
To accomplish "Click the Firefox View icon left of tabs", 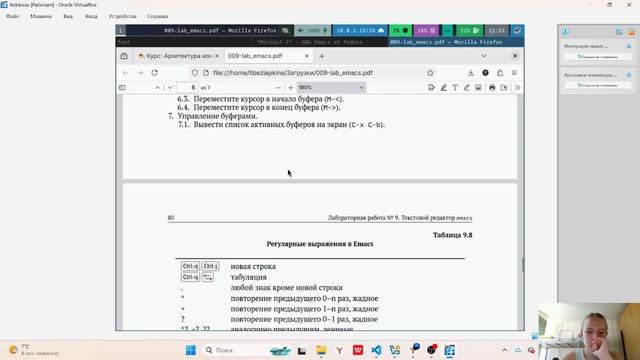I will (x=124, y=56).
